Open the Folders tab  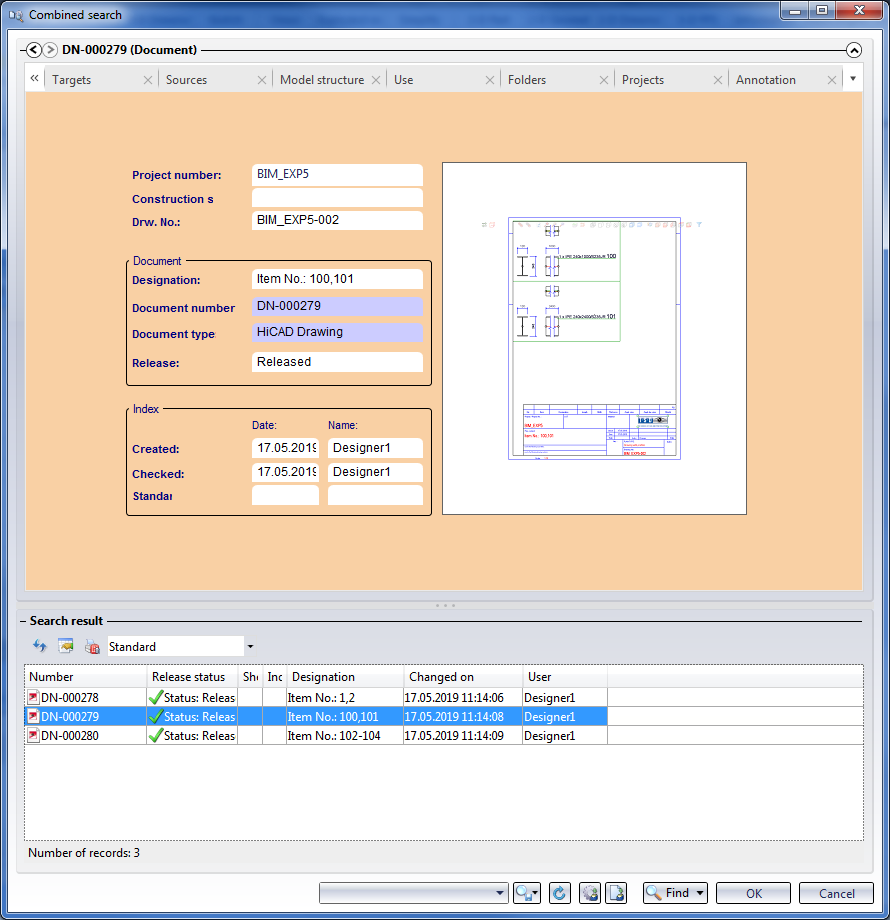pos(527,80)
